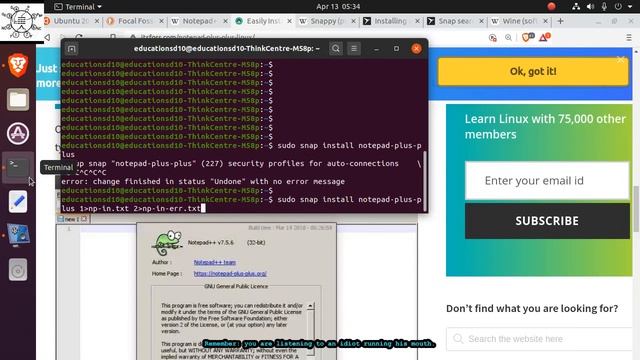
Task: Click the 'error: change finished in status' line
Action: (203, 181)
